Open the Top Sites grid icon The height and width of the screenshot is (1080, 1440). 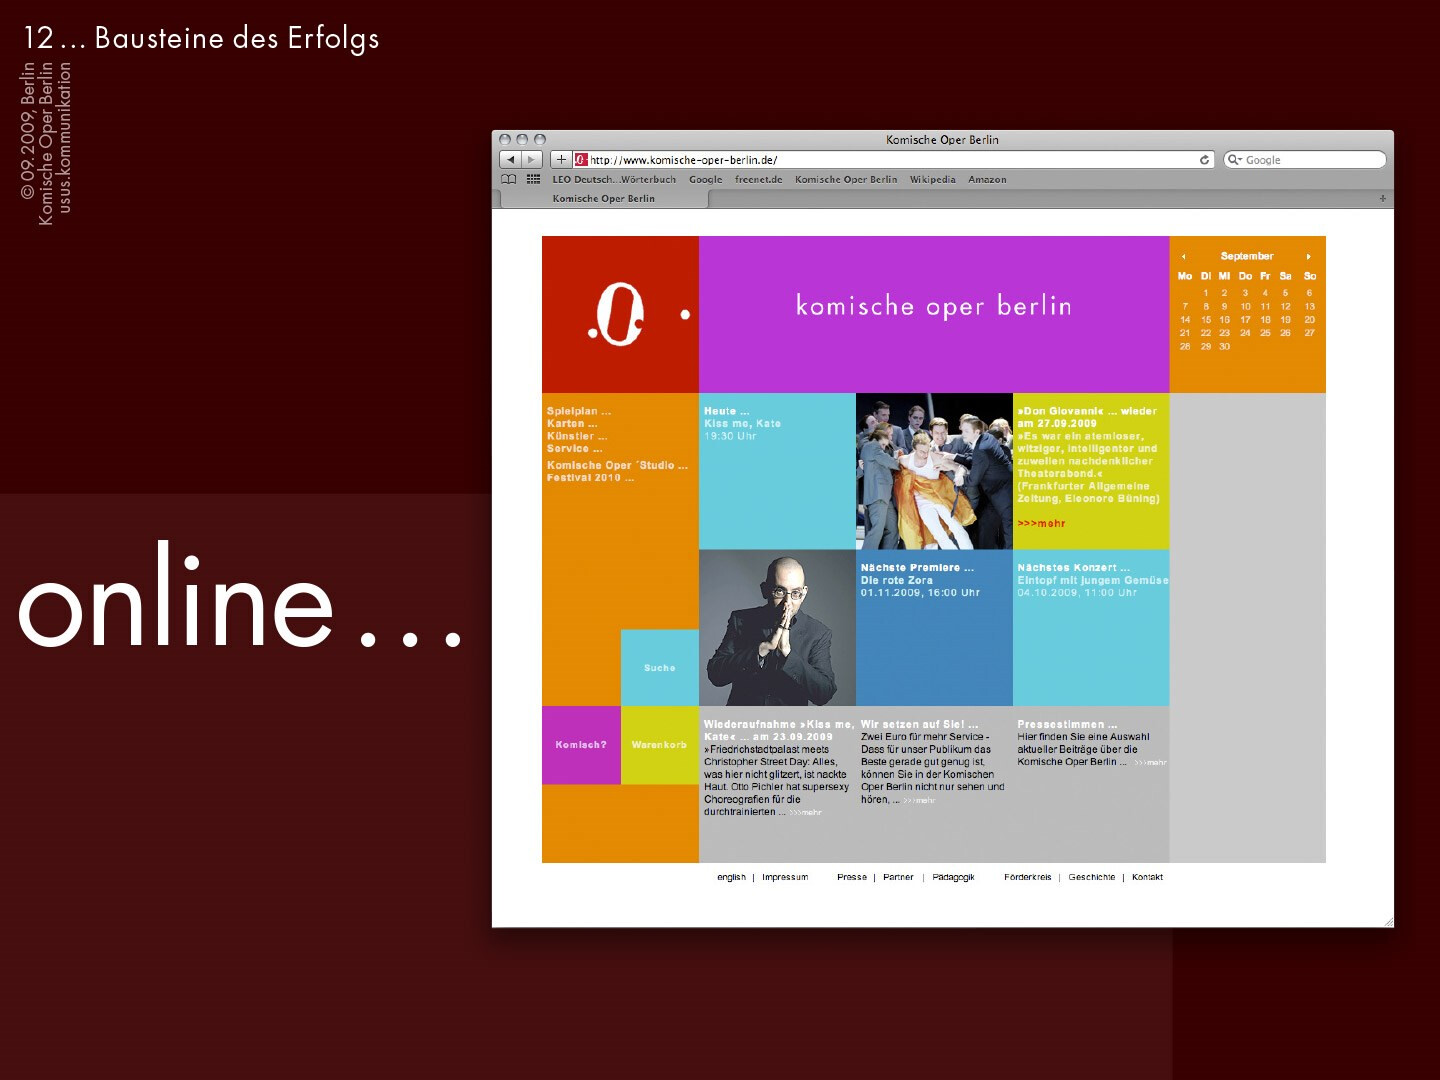[533, 180]
